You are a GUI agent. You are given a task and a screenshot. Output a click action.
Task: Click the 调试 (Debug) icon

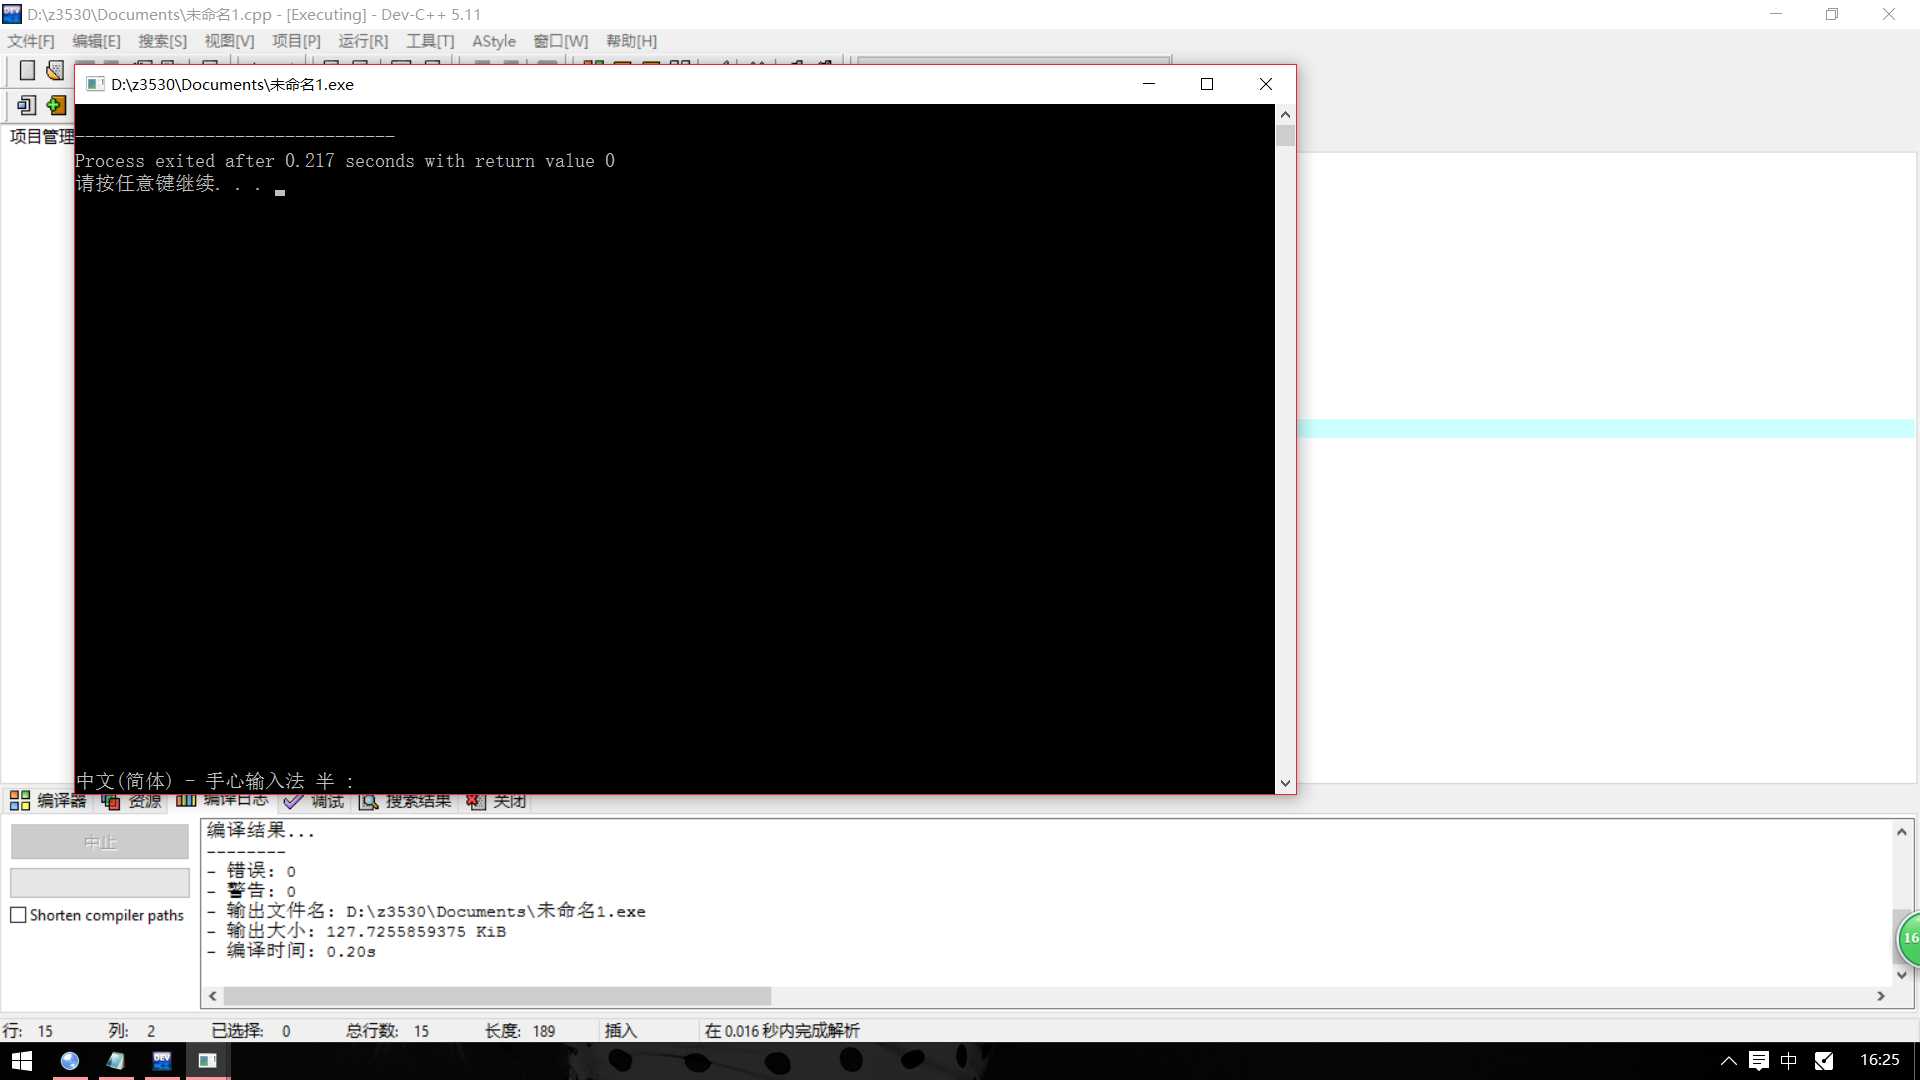coord(326,800)
